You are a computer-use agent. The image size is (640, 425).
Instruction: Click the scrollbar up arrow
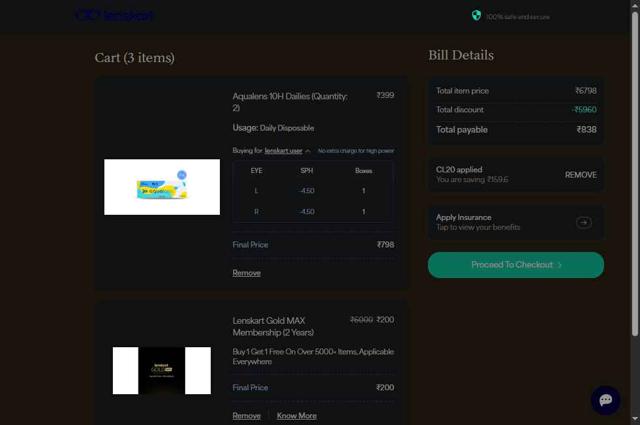coord(635,5)
